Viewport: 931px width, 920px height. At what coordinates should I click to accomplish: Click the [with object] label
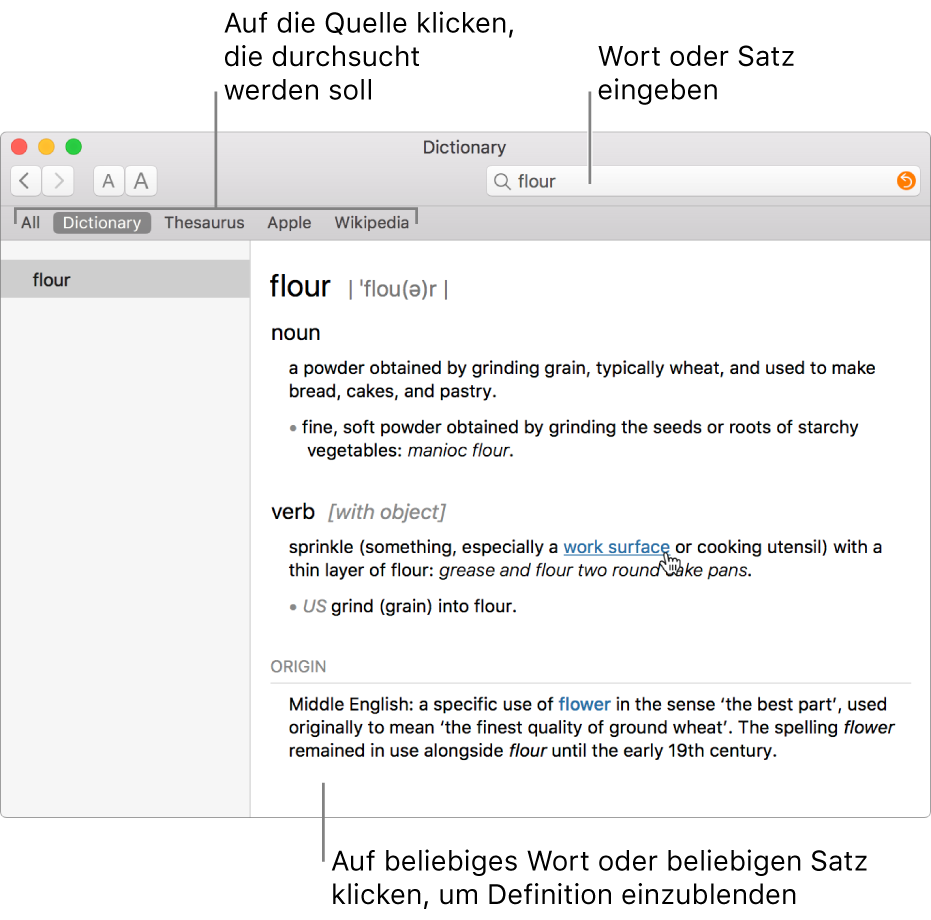point(387,512)
